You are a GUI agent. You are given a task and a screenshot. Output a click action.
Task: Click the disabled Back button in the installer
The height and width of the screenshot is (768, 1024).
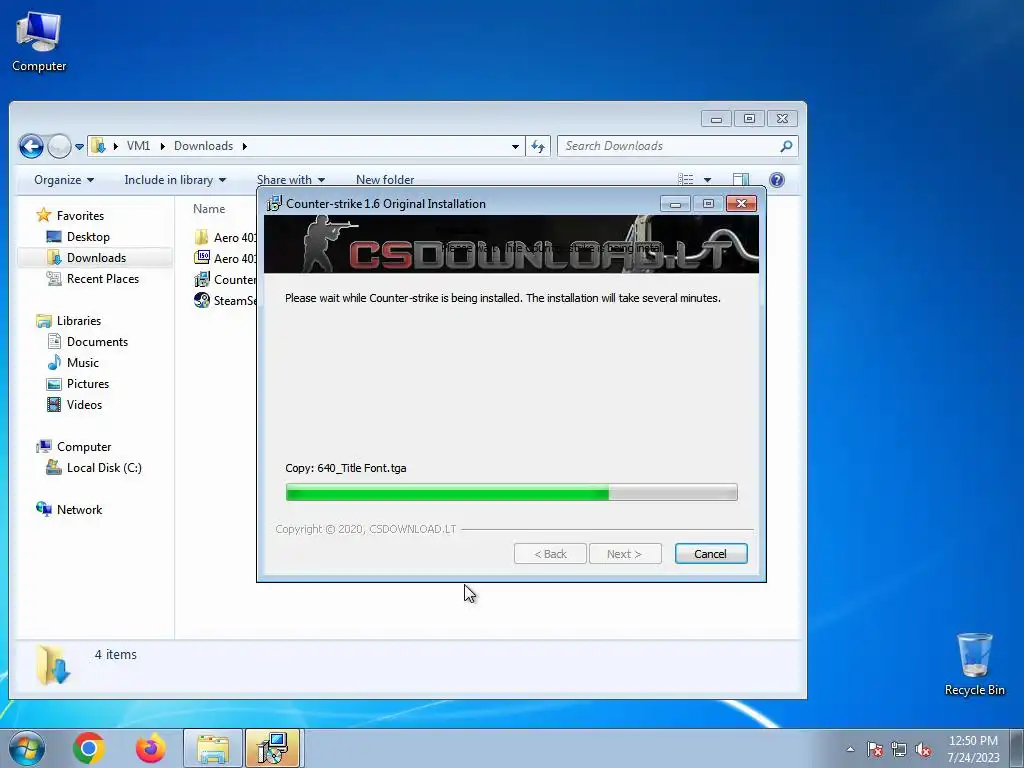[550, 554]
